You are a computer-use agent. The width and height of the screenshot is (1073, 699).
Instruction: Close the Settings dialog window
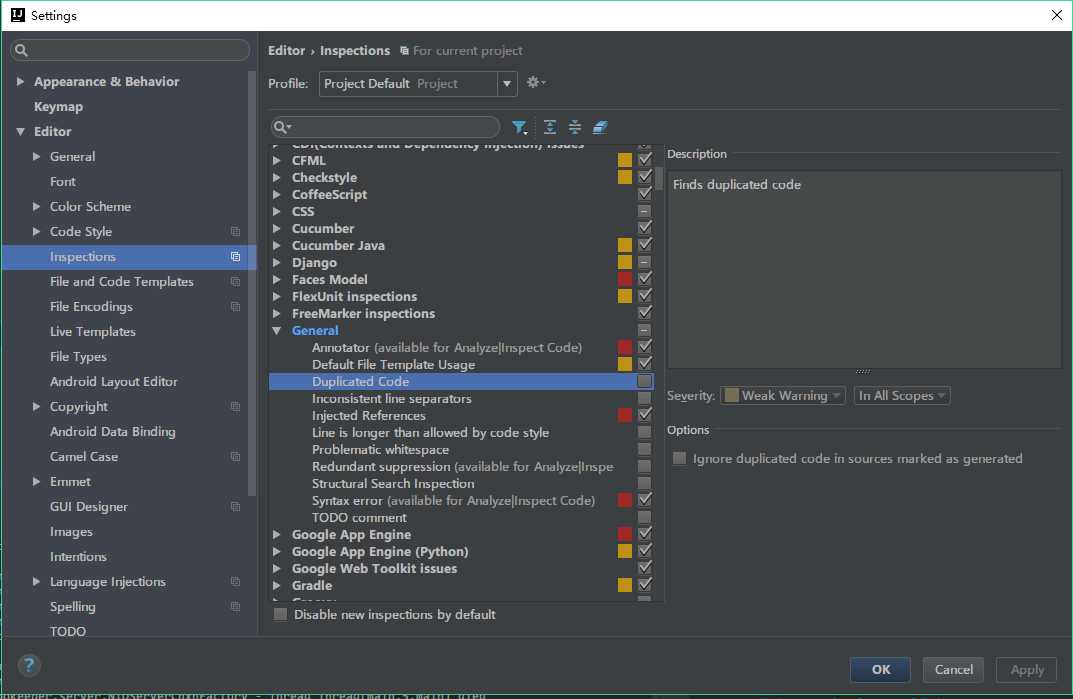click(1056, 15)
